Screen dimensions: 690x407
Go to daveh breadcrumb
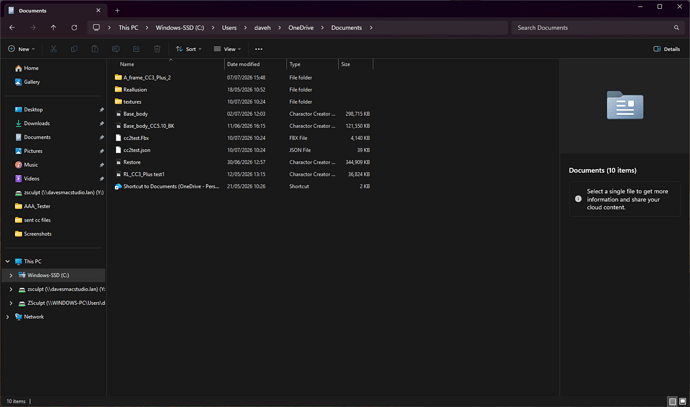[x=262, y=28]
